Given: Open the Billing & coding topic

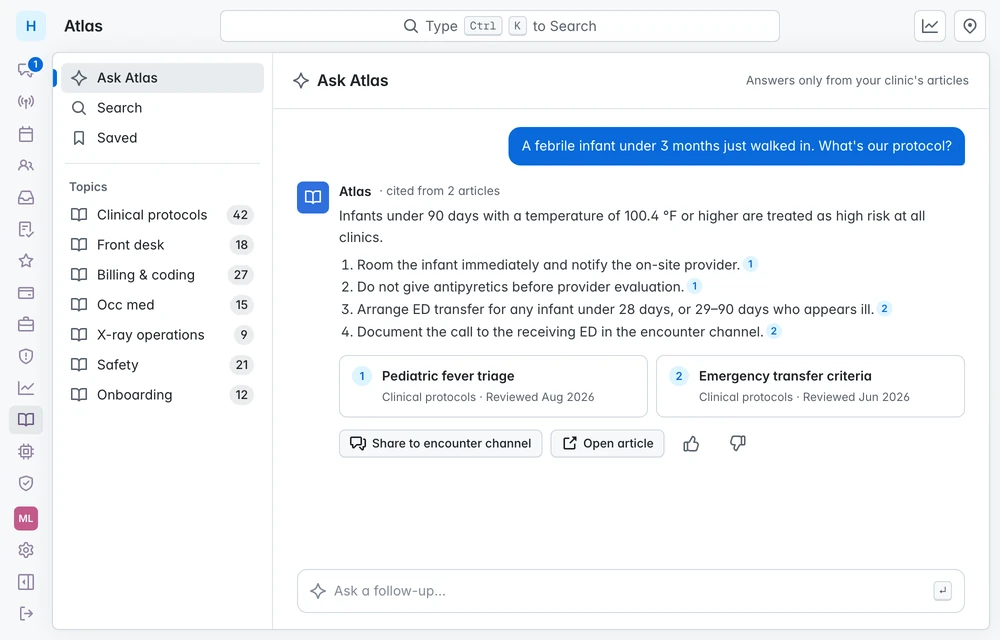Looking at the screenshot, I should 163,275.
